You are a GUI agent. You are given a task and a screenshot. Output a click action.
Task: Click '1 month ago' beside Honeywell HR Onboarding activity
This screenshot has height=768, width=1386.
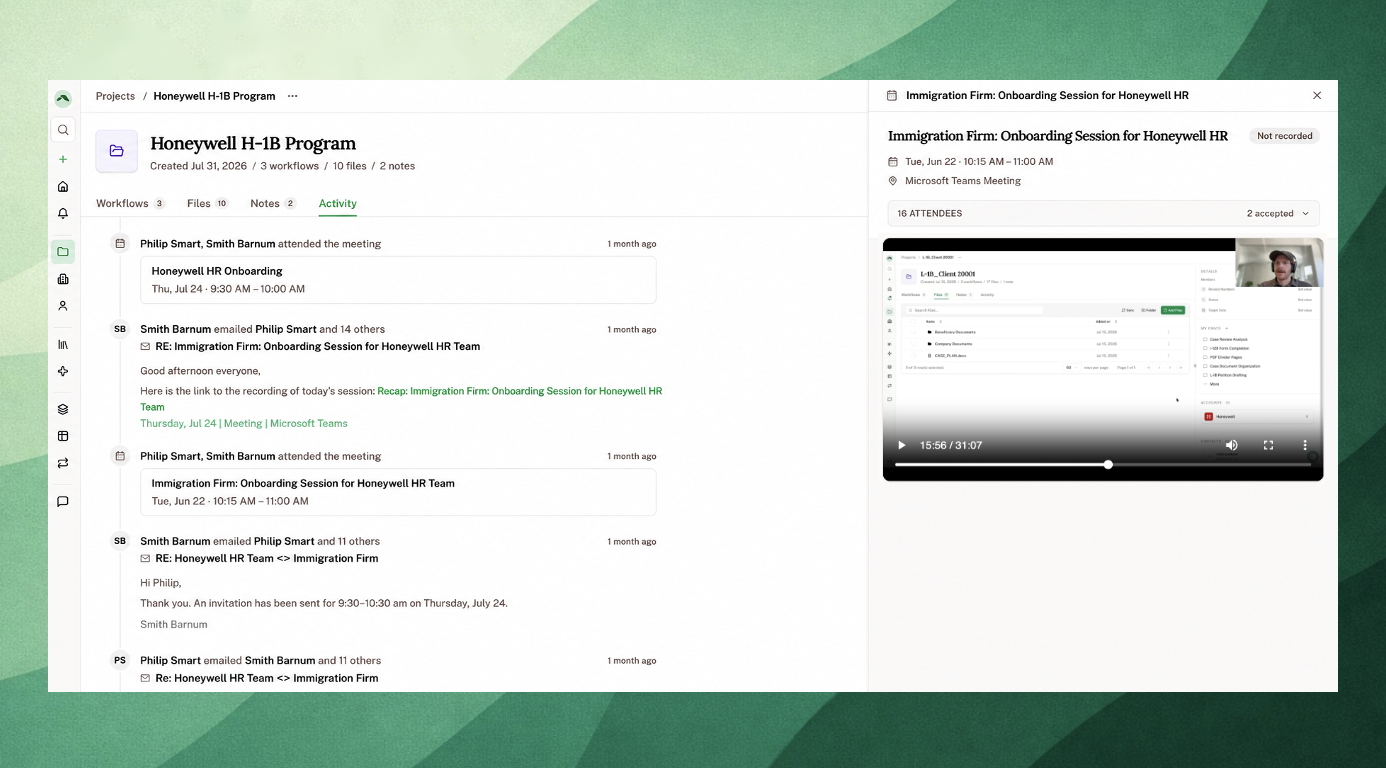(x=632, y=244)
